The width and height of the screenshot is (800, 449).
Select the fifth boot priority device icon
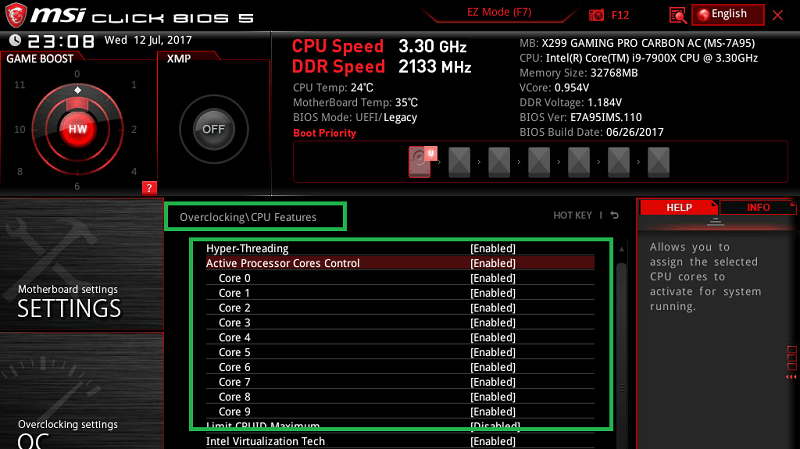point(579,162)
